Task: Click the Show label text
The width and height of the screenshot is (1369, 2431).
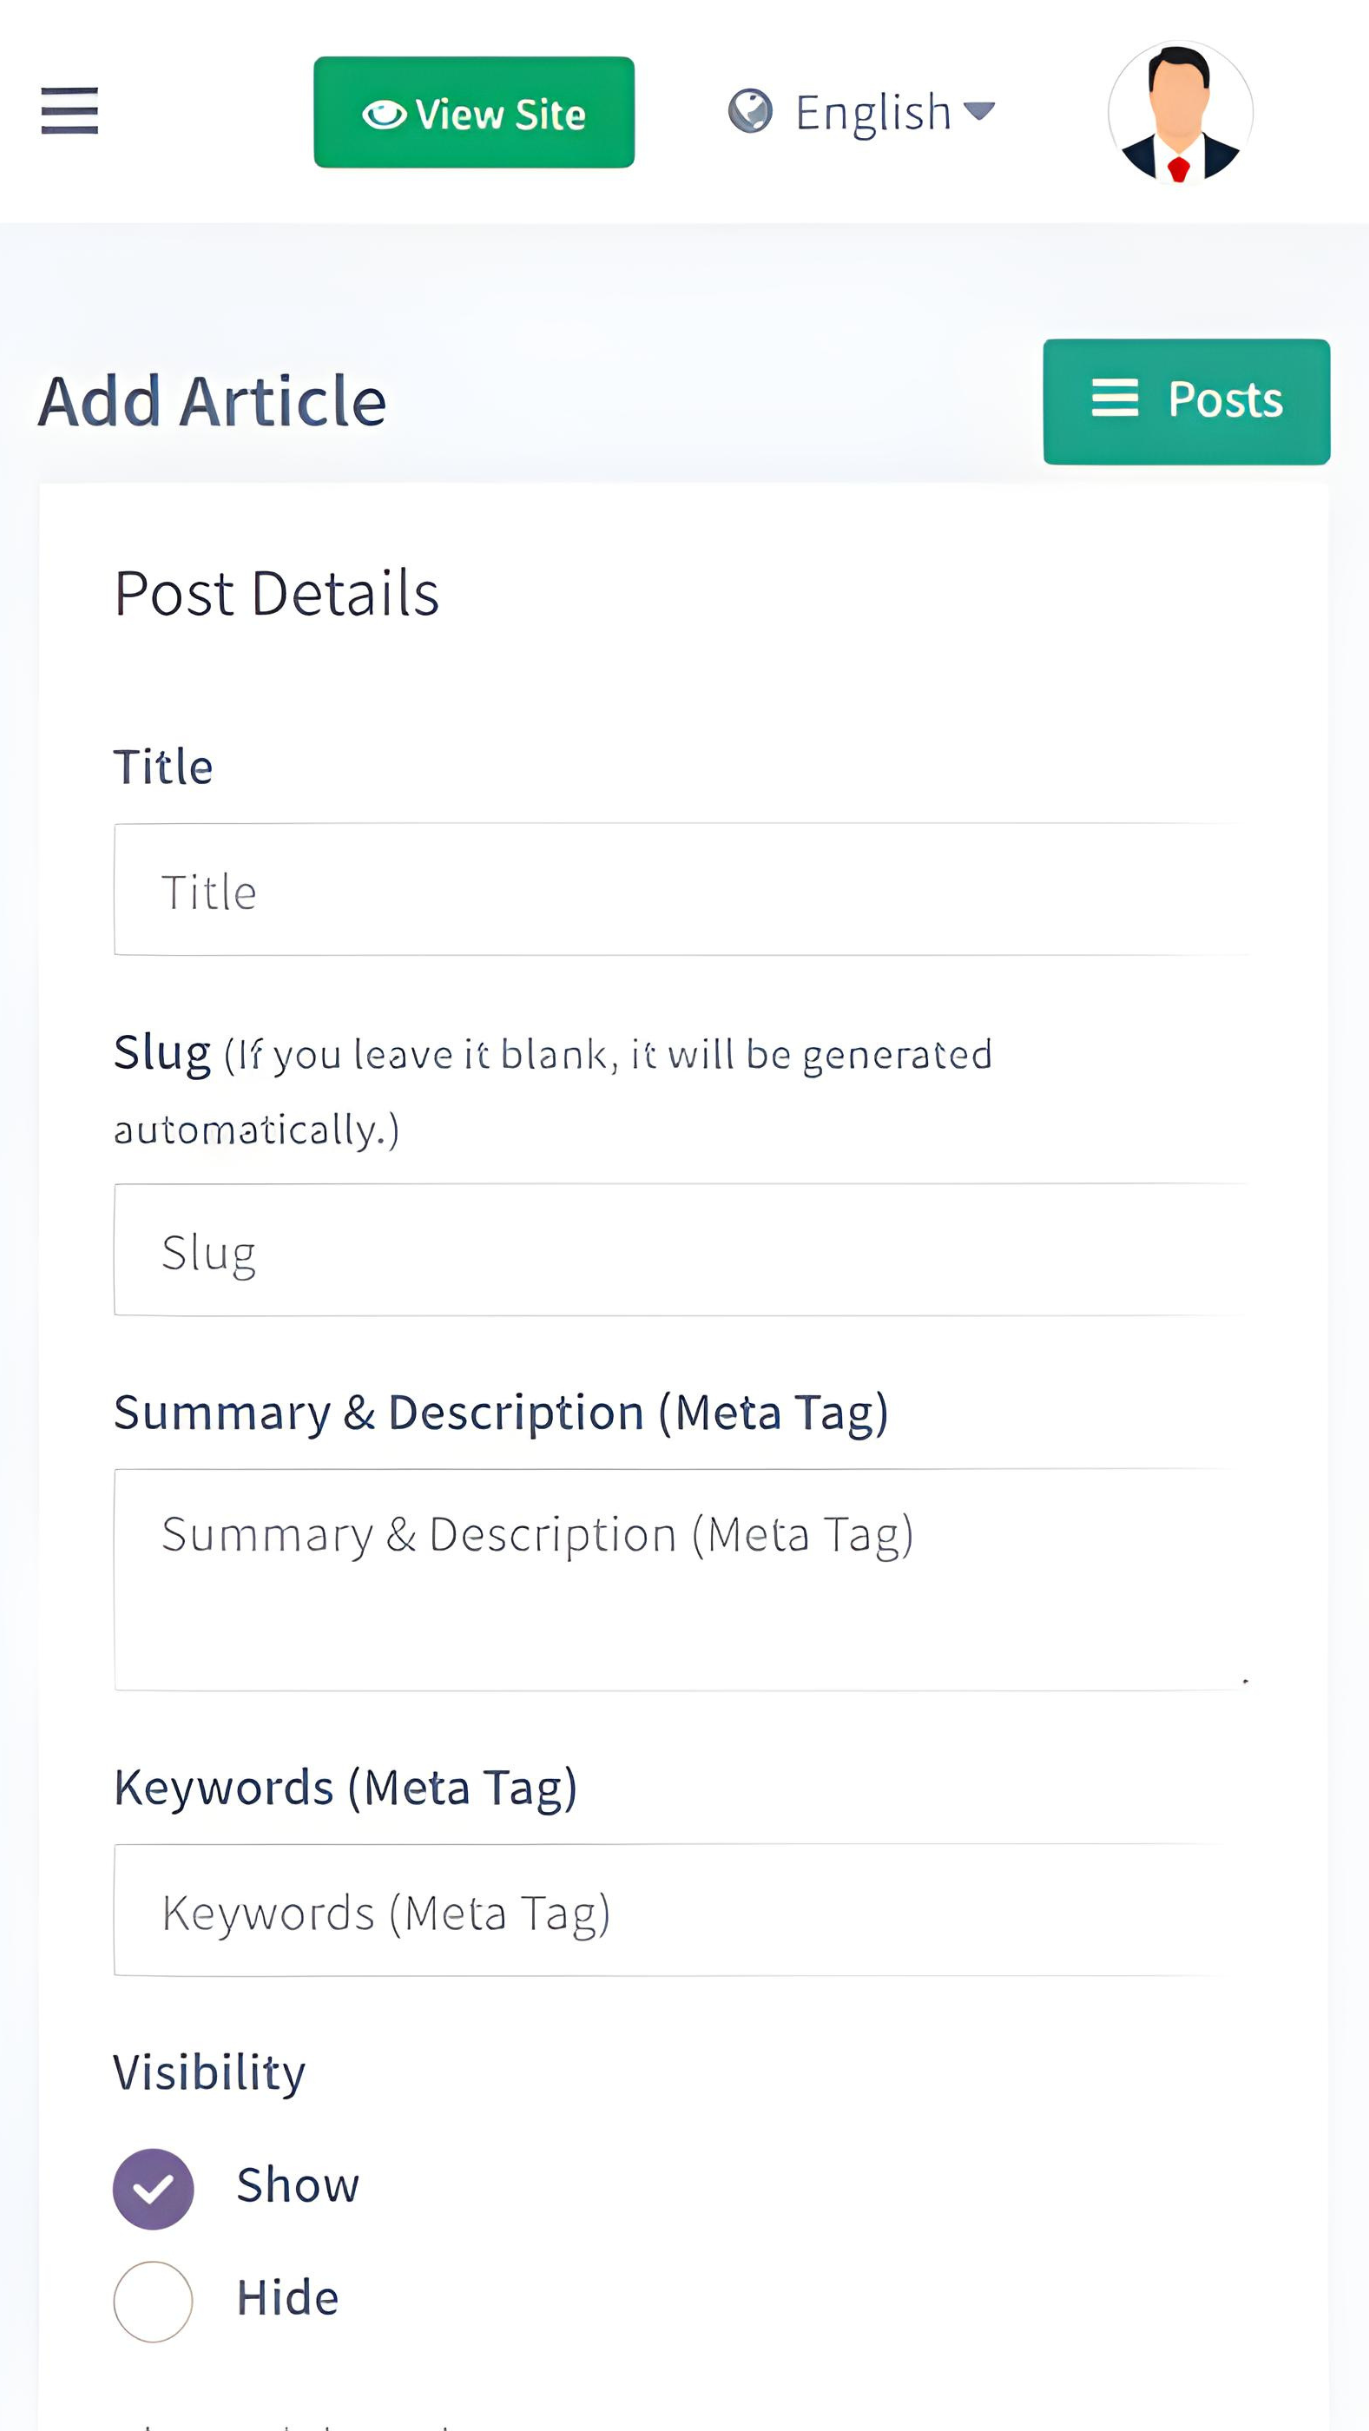Action: pos(297,2185)
